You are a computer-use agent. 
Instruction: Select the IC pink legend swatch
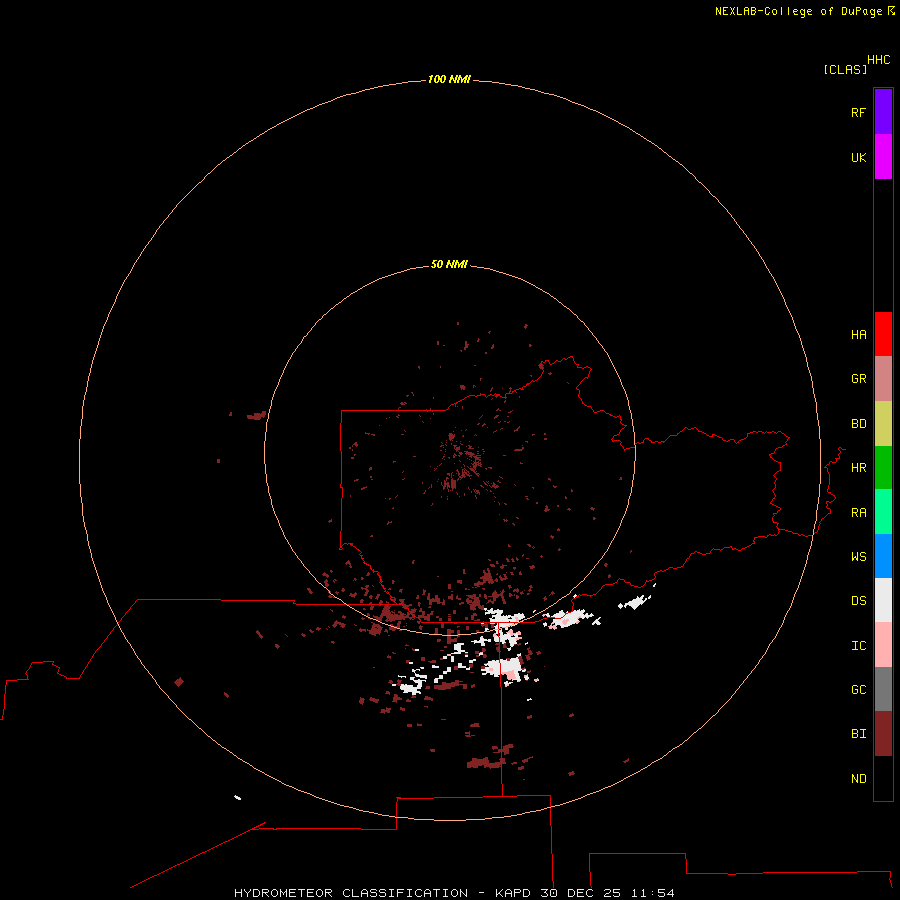883,645
